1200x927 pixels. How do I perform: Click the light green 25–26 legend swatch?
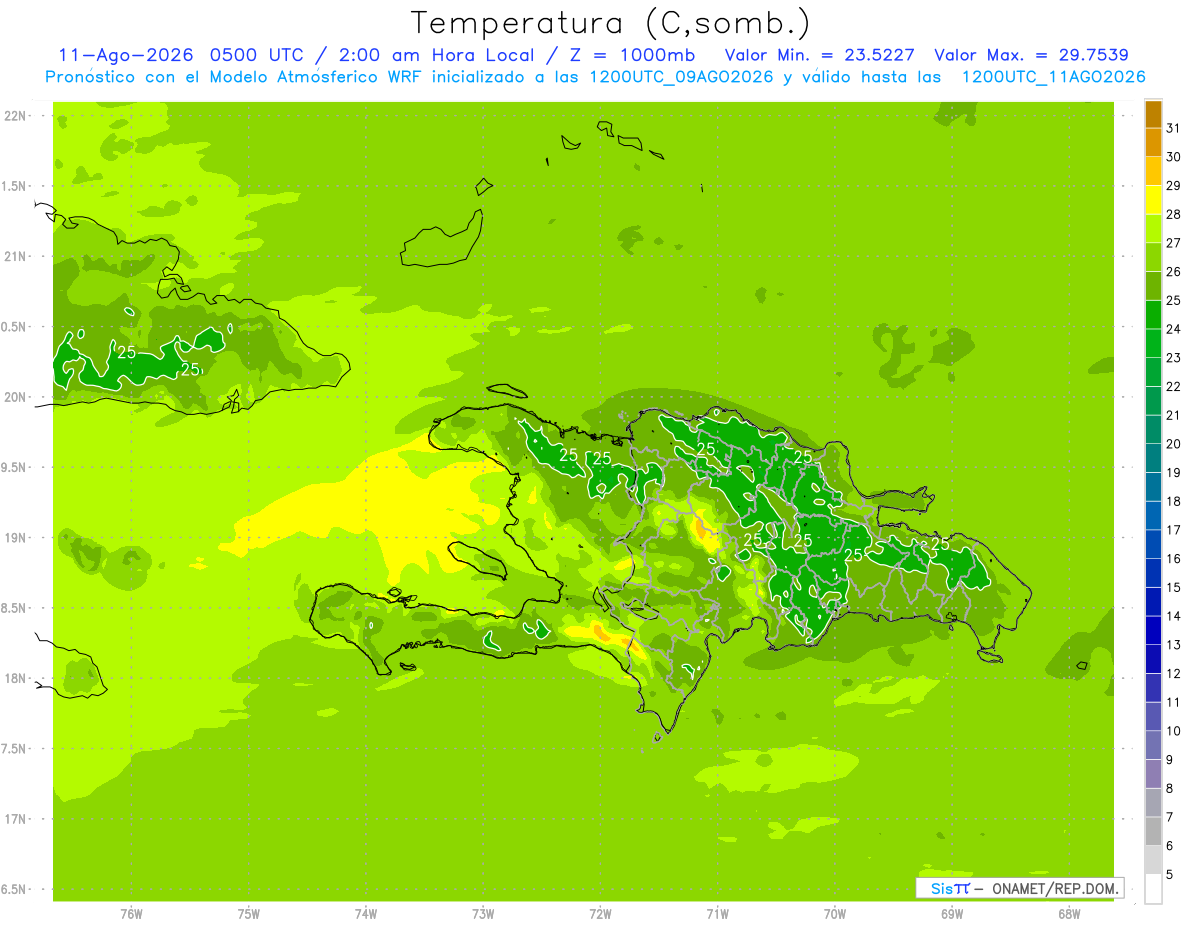1153,257
